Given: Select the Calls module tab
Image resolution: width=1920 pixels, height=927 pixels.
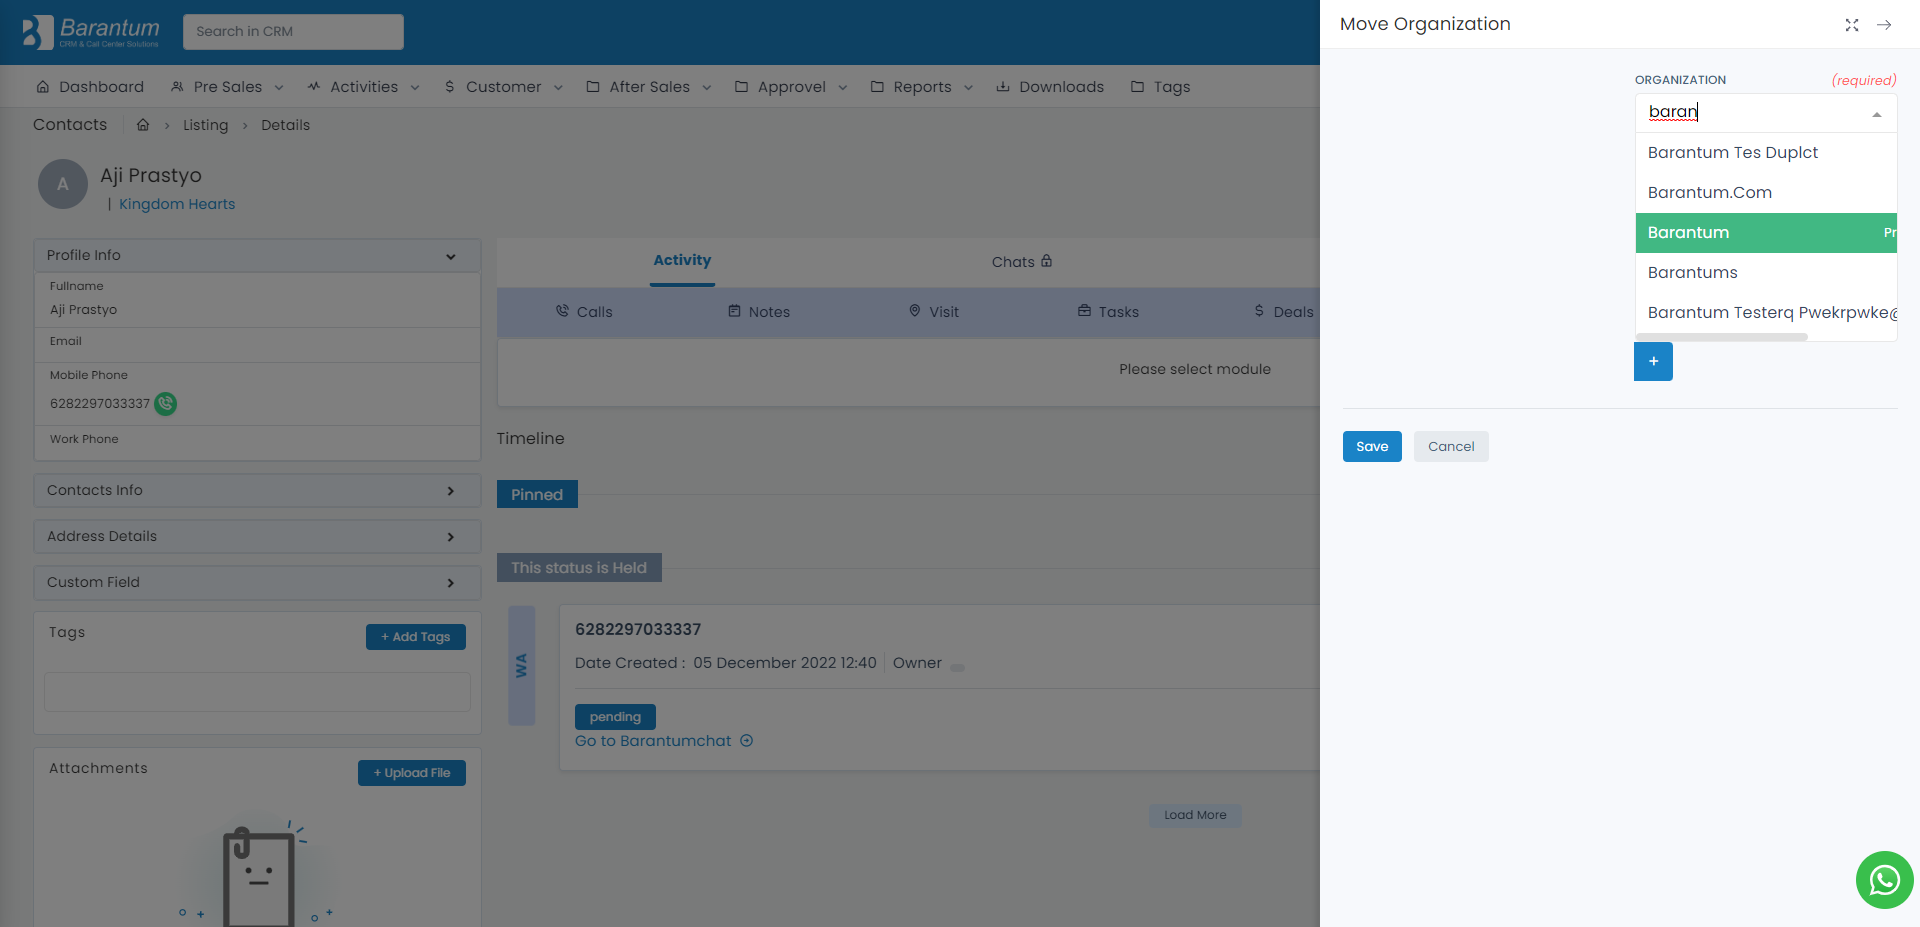Looking at the screenshot, I should pyautogui.click(x=584, y=312).
